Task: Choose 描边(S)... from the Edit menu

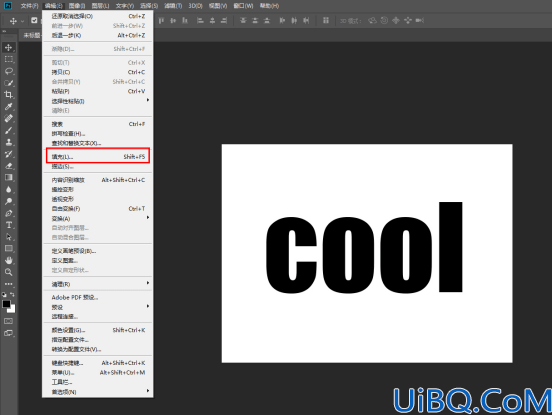Action: (97, 166)
